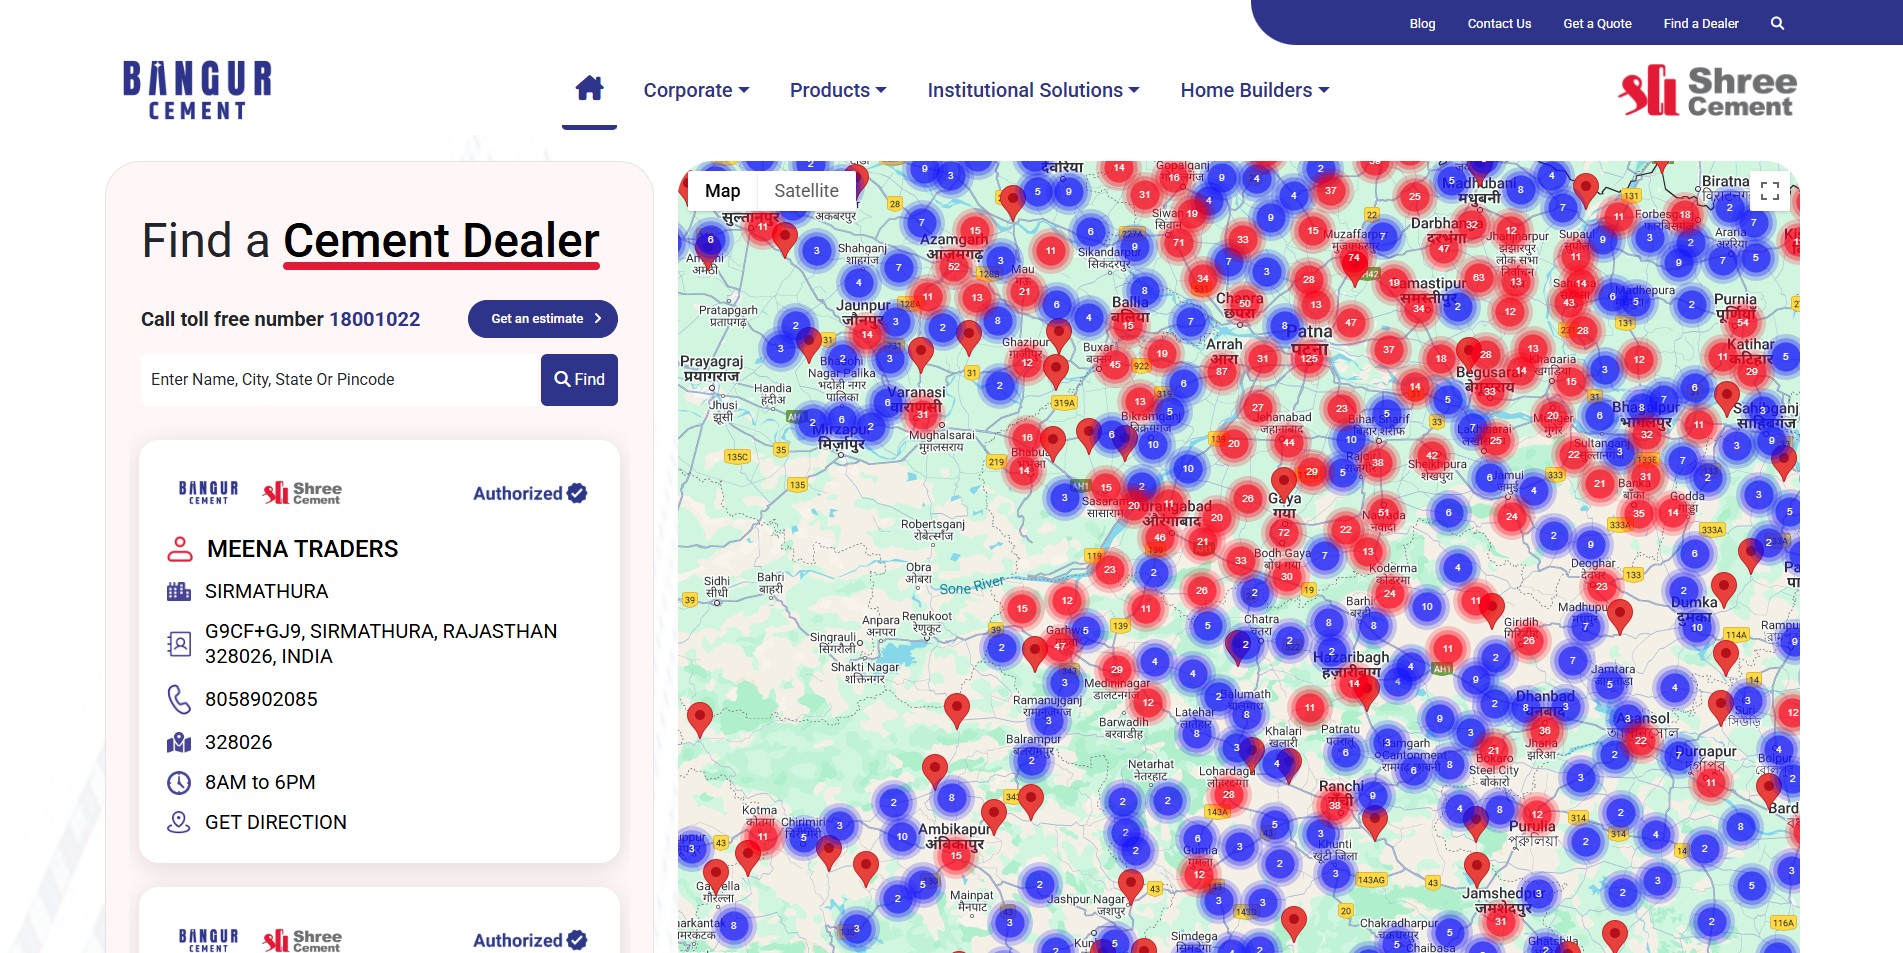The height and width of the screenshot is (953, 1903).
Task: Click the GET DIRECTION pin icon
Action: click(x=180, y=822)
